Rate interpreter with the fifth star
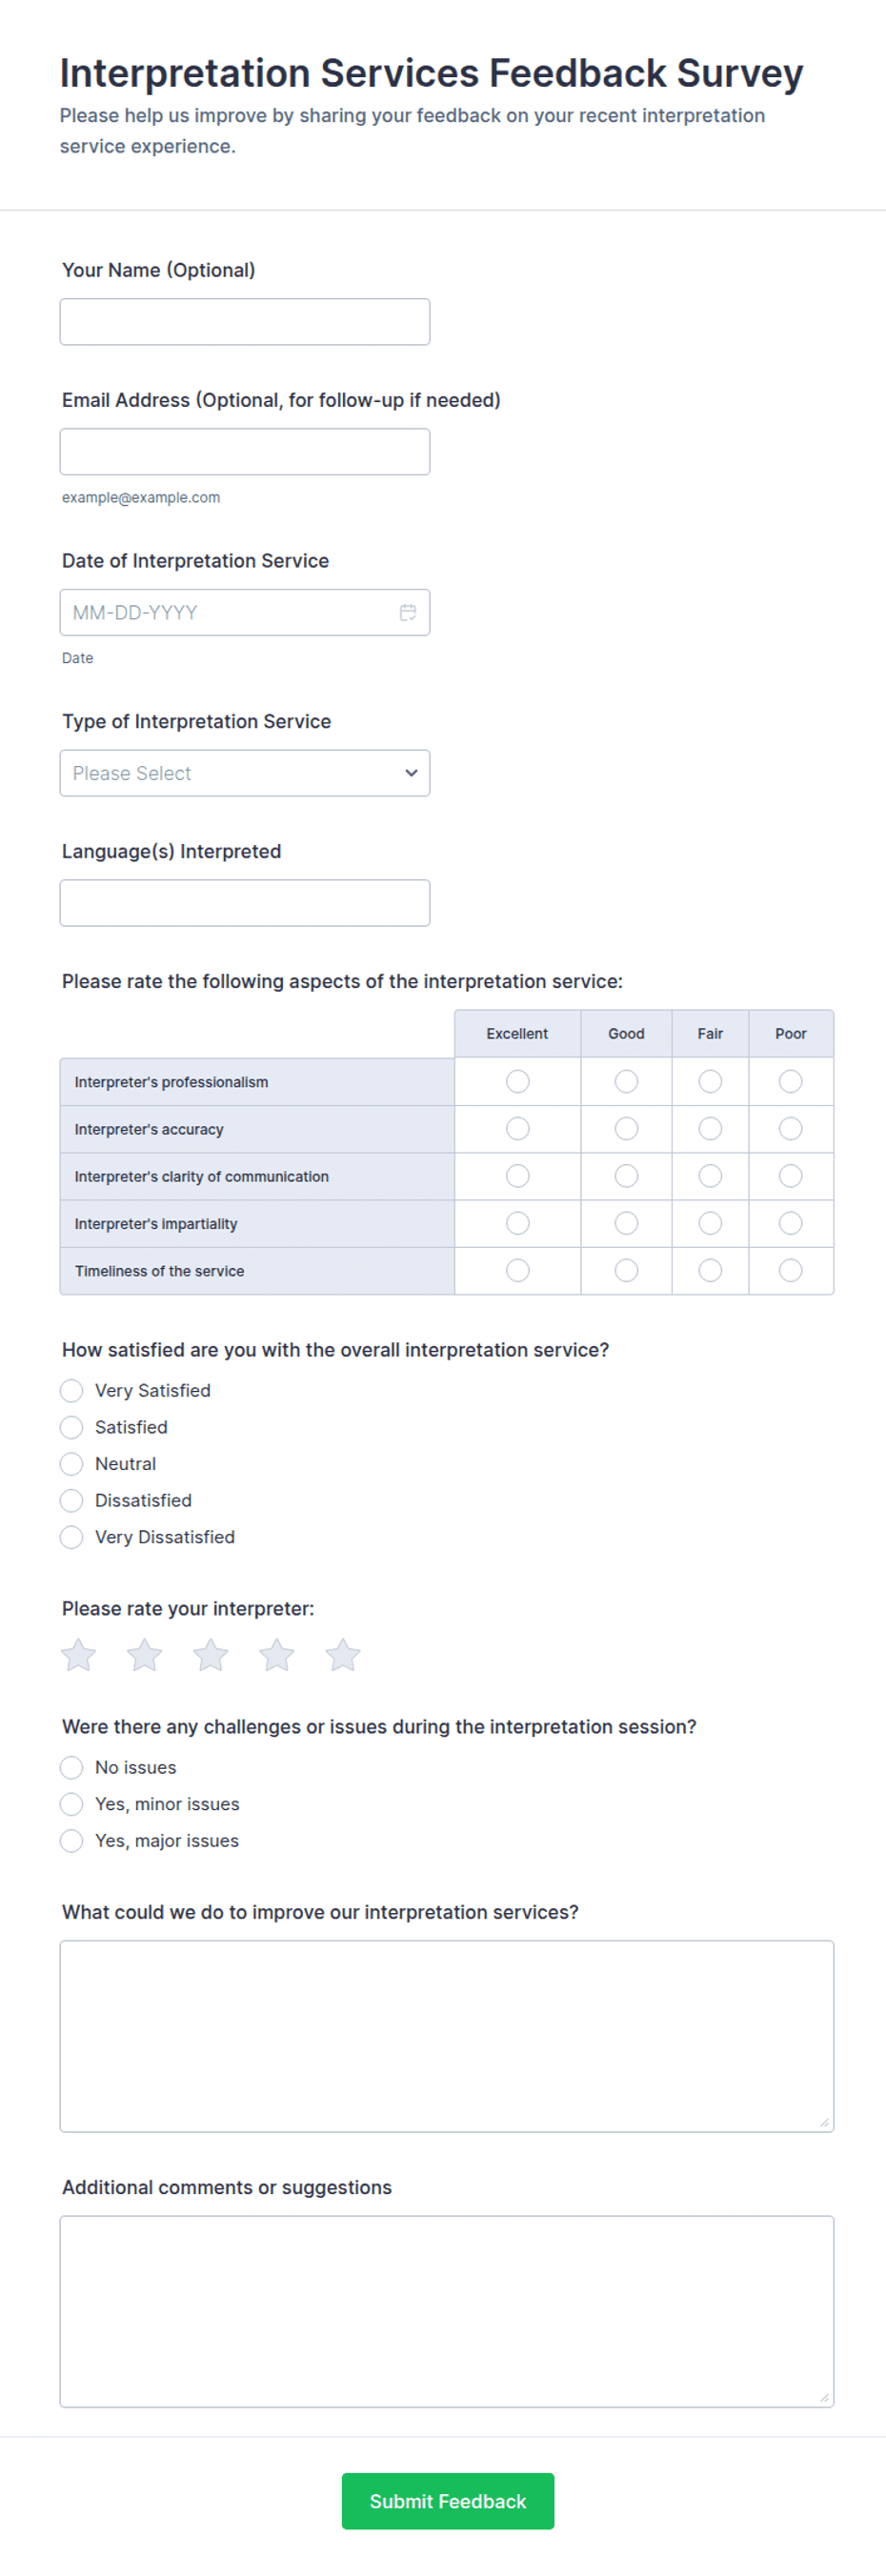The width and height of the screenshot is (886, 2576). pos(342,1655)
